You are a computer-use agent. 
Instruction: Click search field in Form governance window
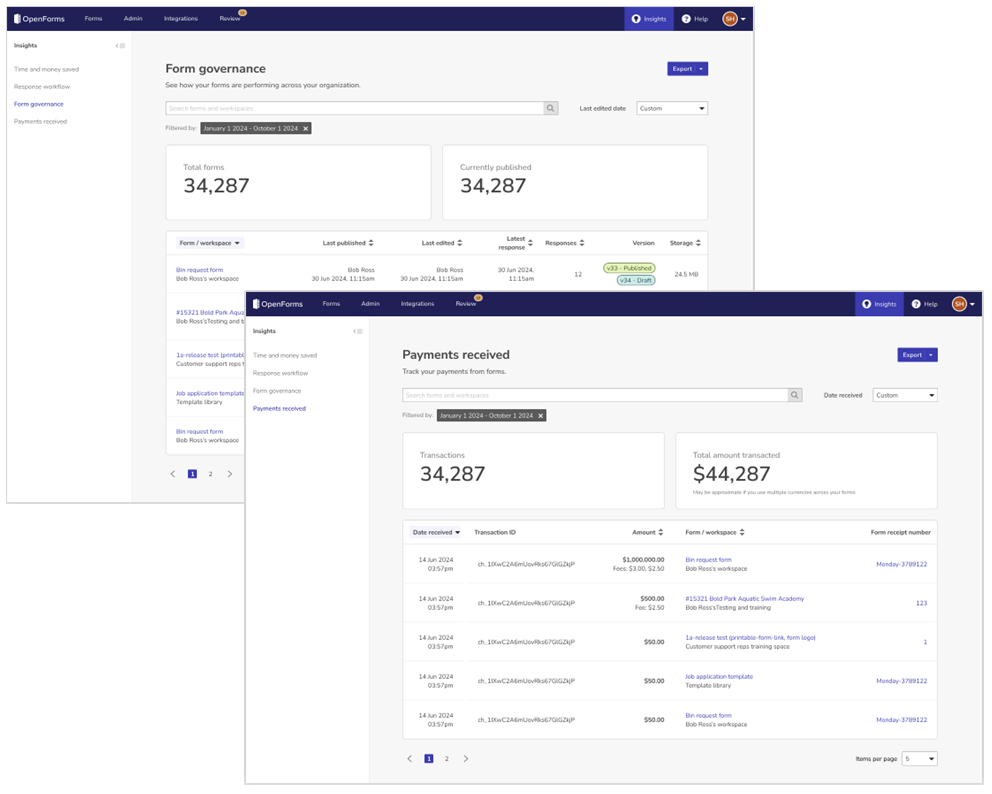pos(354,108)
